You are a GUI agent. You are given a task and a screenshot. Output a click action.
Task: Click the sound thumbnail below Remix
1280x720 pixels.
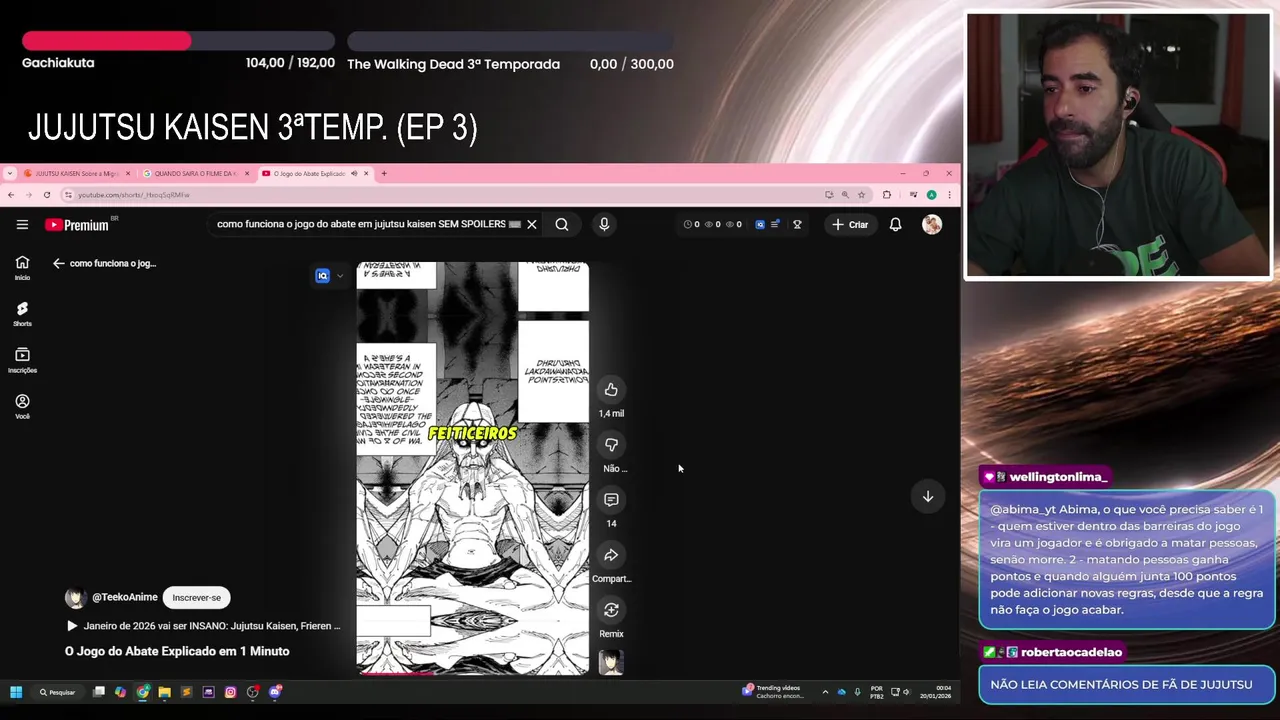coord(611,662)
